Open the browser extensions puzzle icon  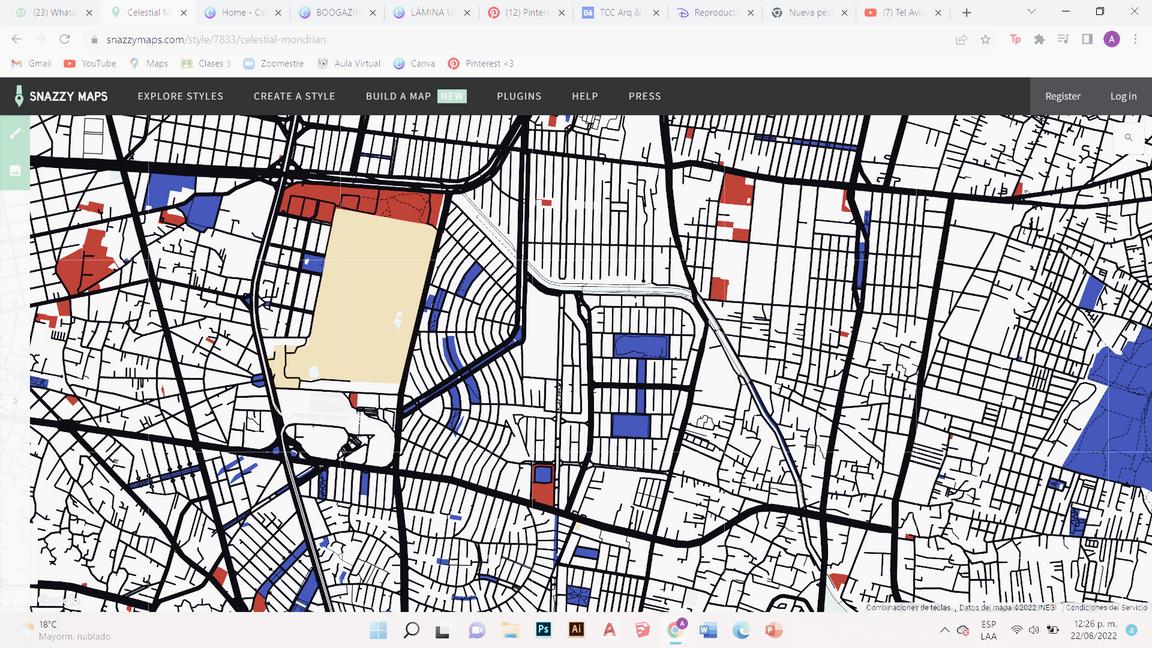pyautogui.click(x=1039, y=39)
